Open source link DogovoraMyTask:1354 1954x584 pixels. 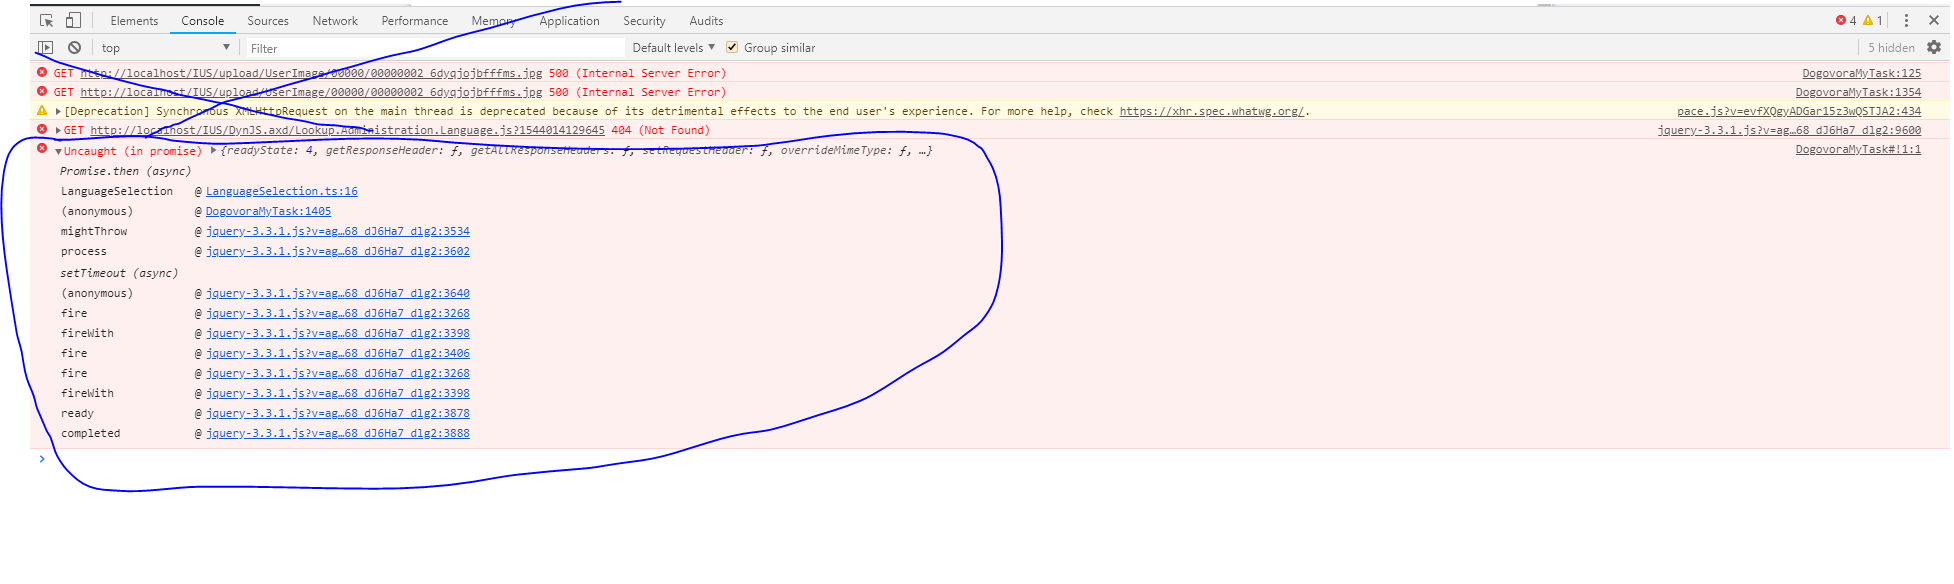click(x=1858, y=92)
